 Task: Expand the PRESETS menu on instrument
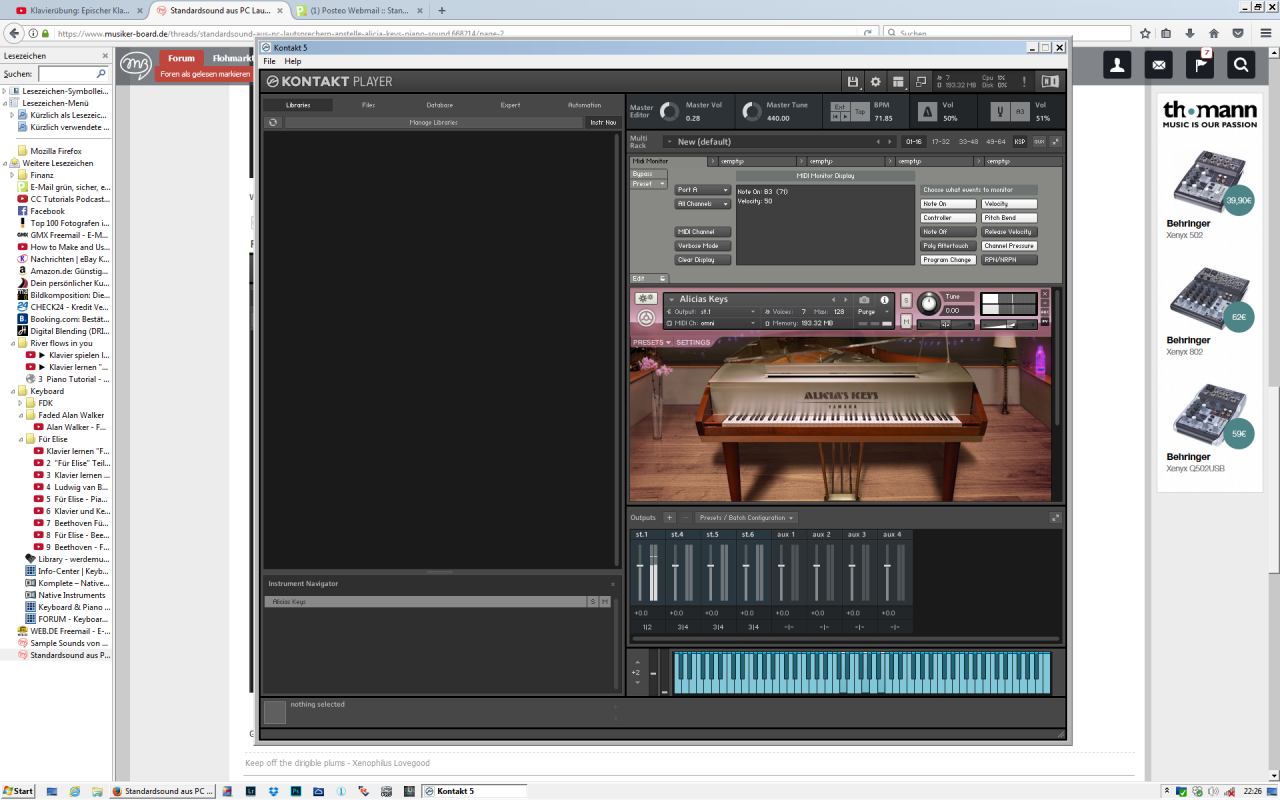651,342
